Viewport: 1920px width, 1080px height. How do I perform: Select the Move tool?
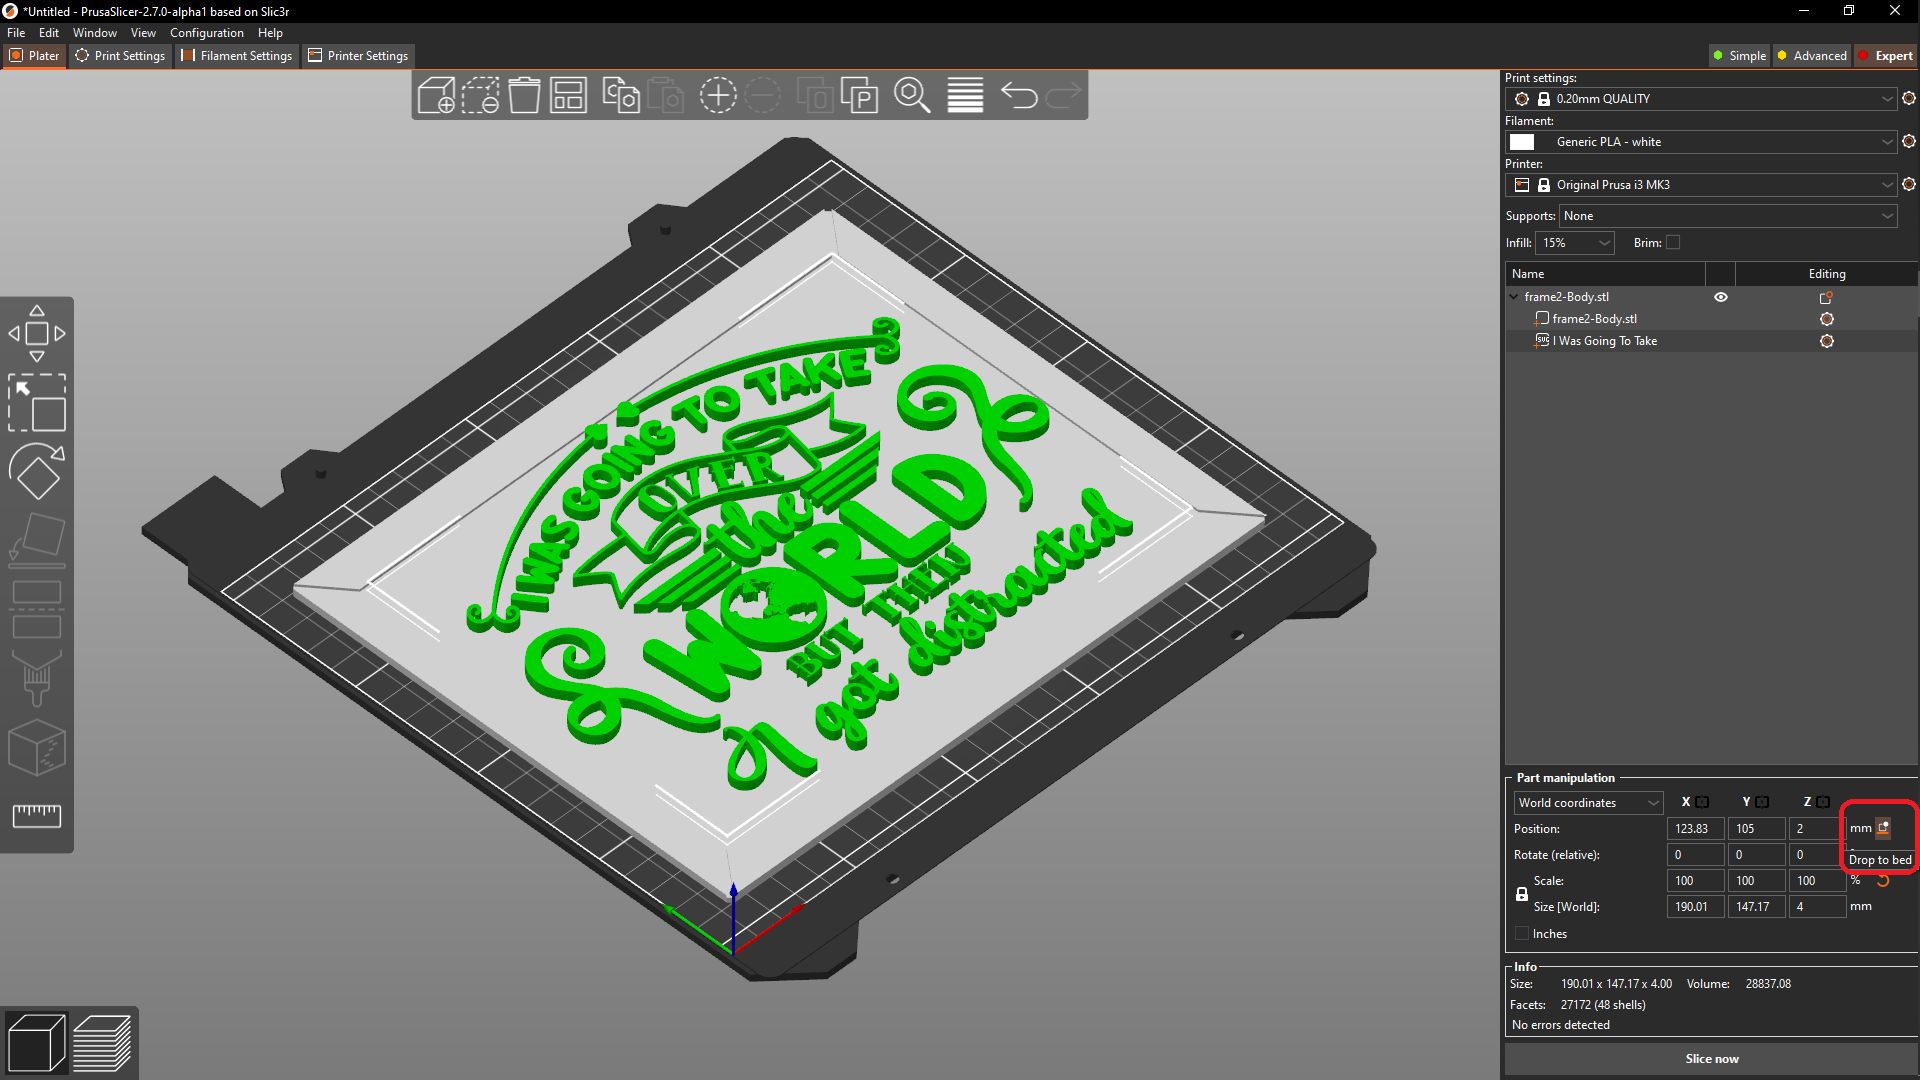coord(38,332)
